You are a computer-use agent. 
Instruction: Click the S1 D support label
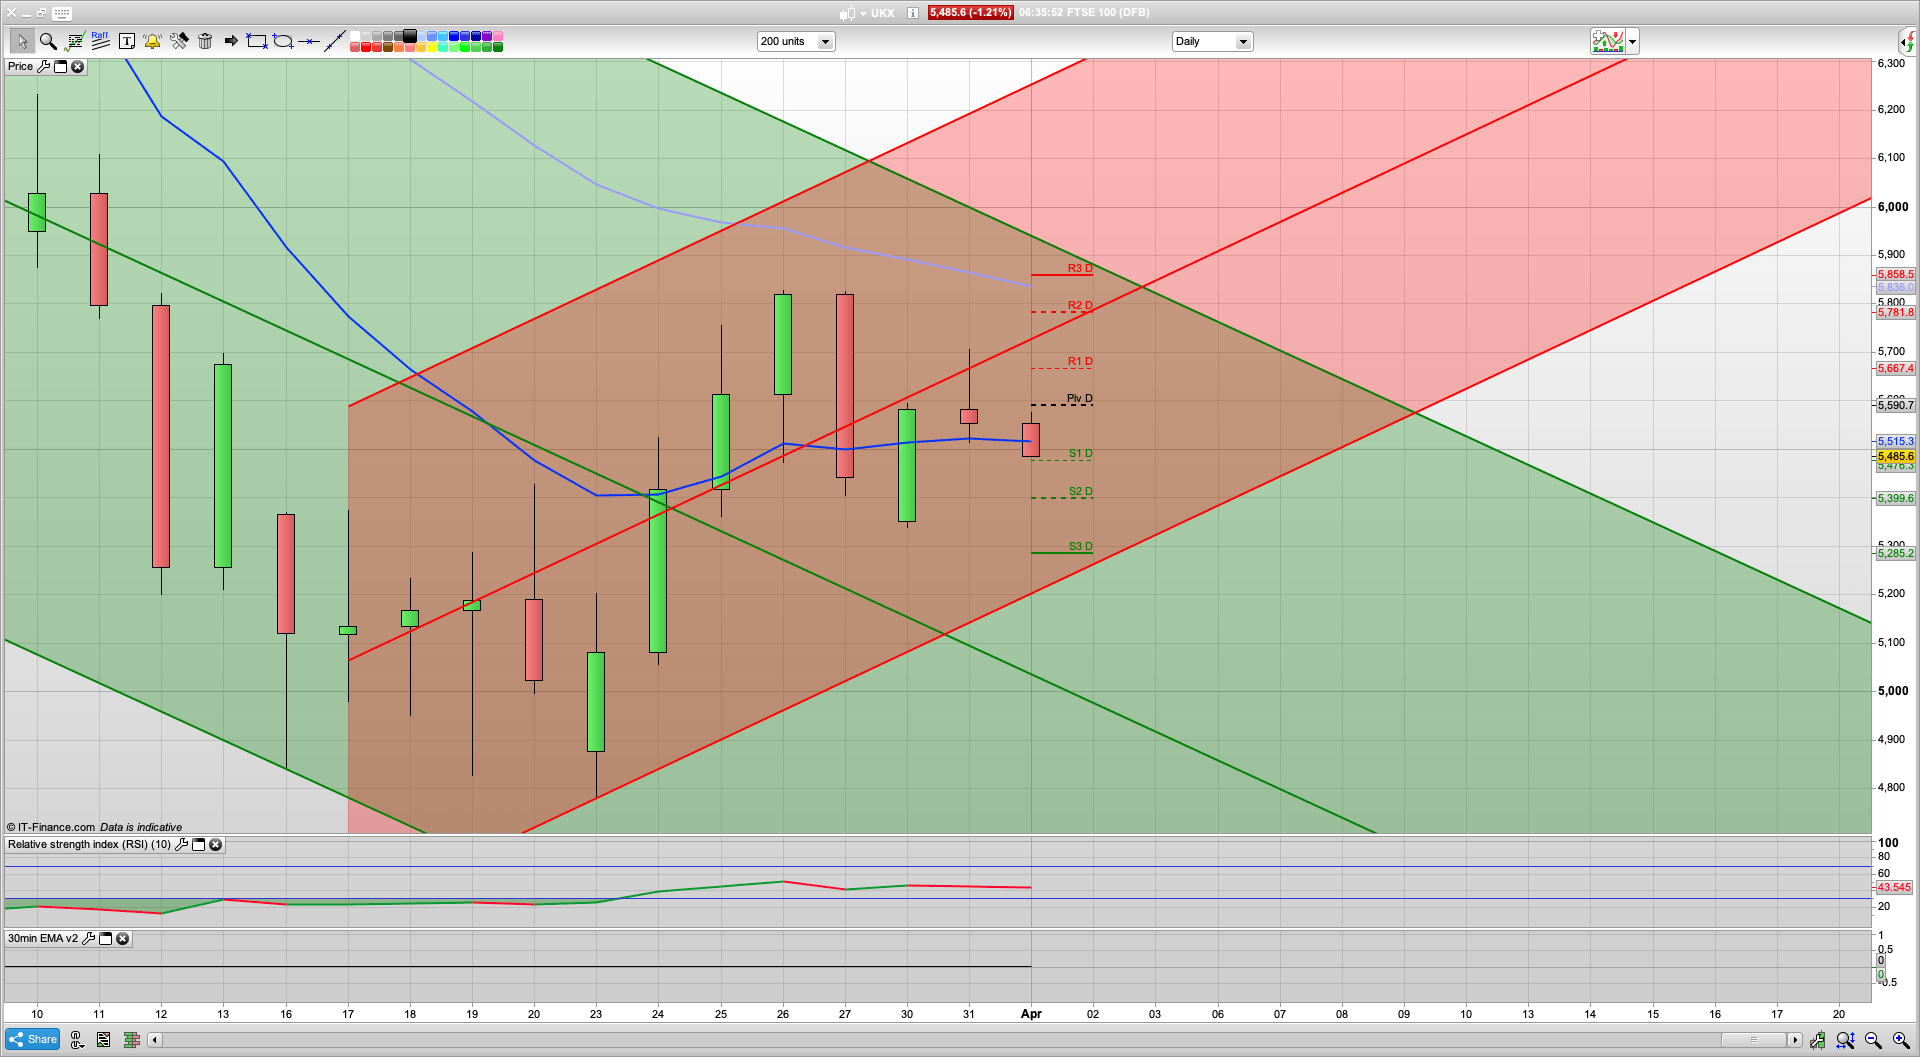pyautogui.click(x=1081, y=453)
